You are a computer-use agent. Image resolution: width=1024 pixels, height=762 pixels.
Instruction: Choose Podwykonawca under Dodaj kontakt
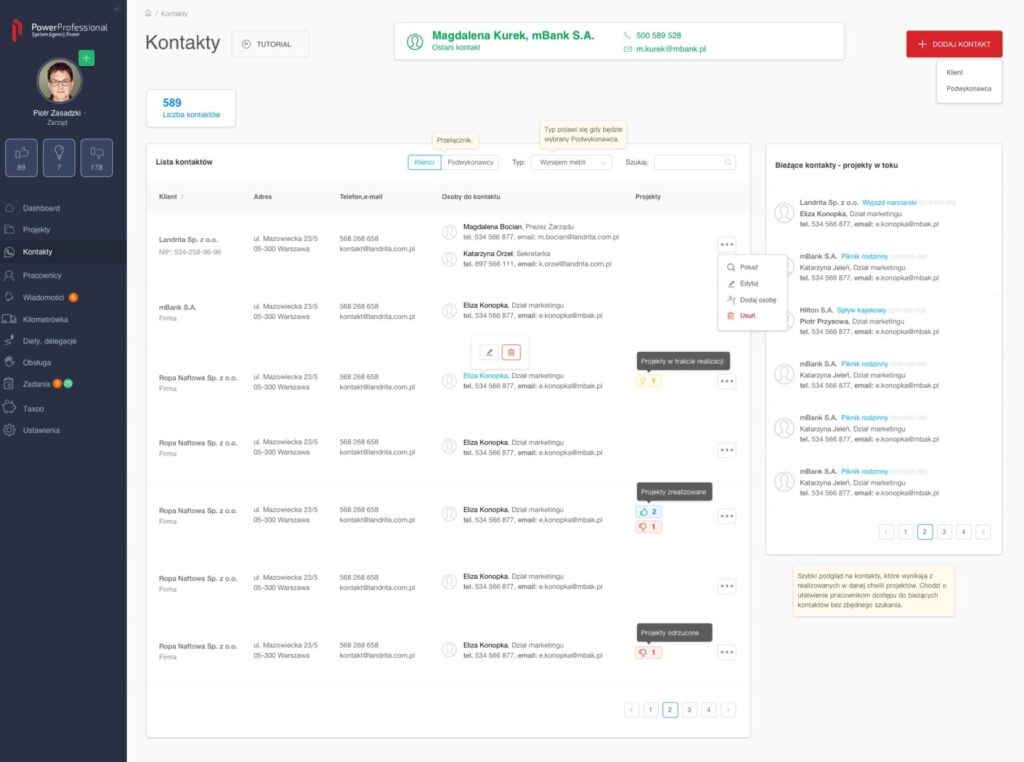[x=968, y=88]
